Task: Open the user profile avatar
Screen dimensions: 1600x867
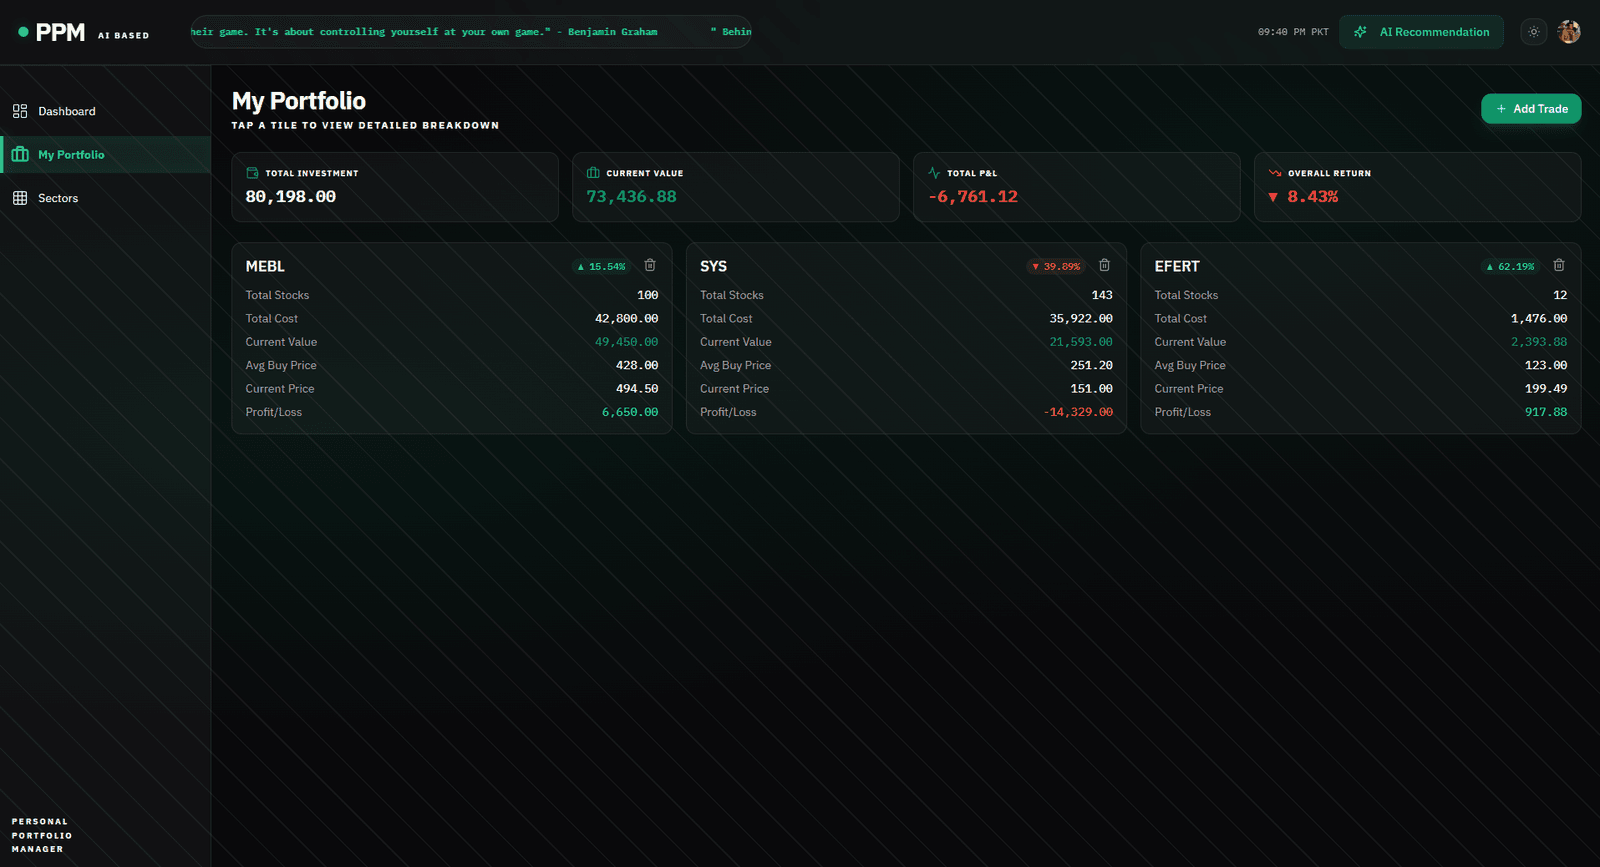Action: click(x=1569, y=32)
